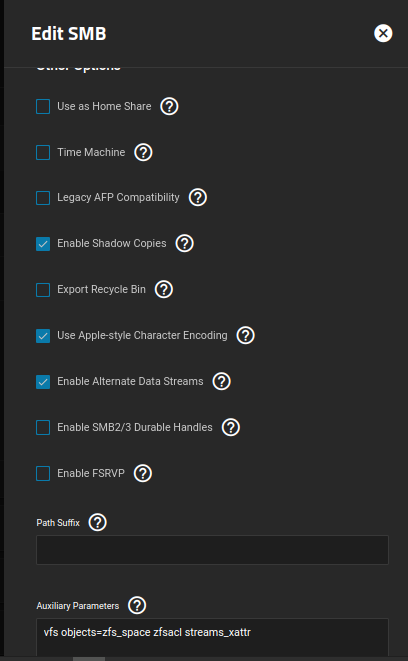
Task: Focus the Auxiliary Parameters text area
Action: click(212, 637)
